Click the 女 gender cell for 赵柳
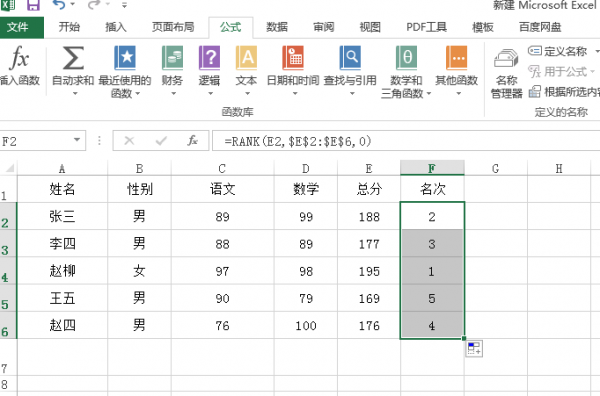 click(x=139, y=271)
